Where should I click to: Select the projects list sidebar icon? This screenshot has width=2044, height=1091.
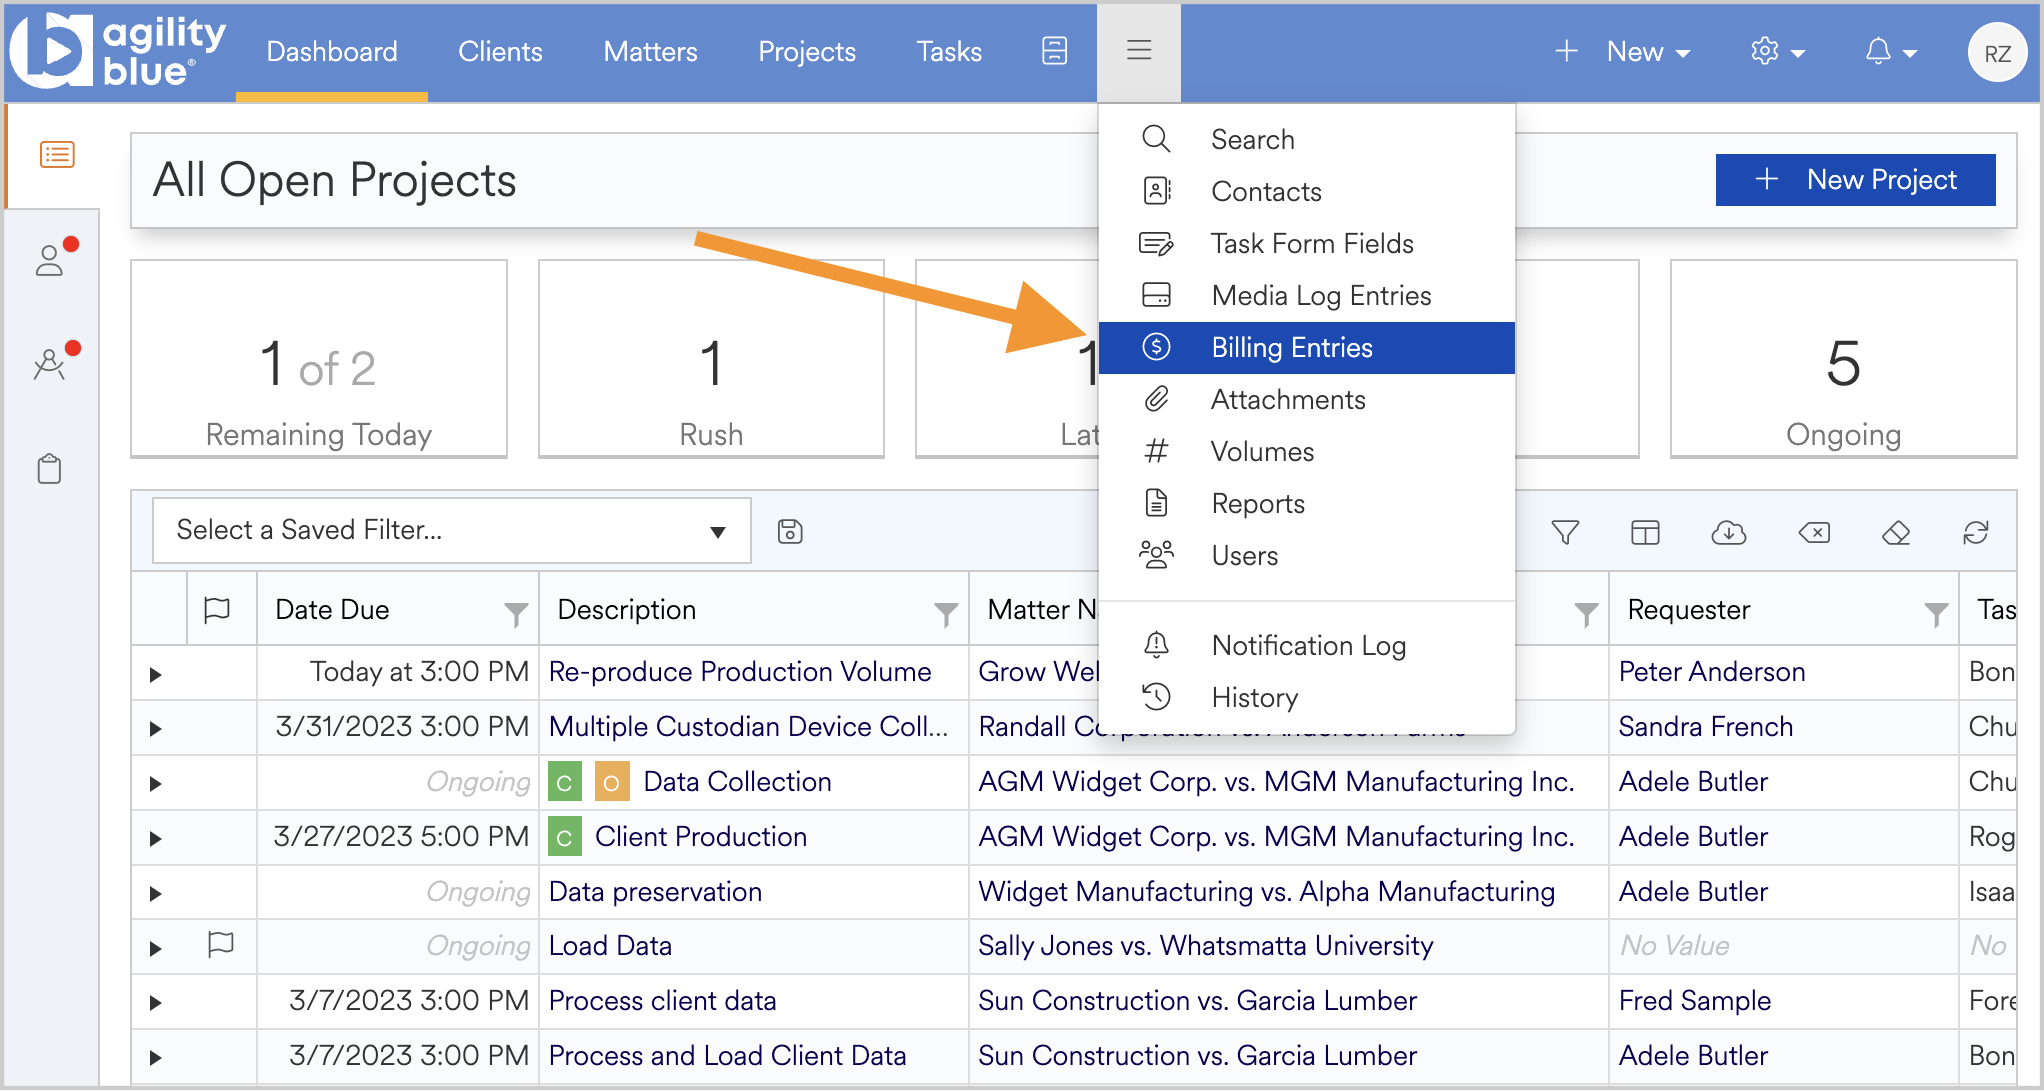tap(57, 155)
